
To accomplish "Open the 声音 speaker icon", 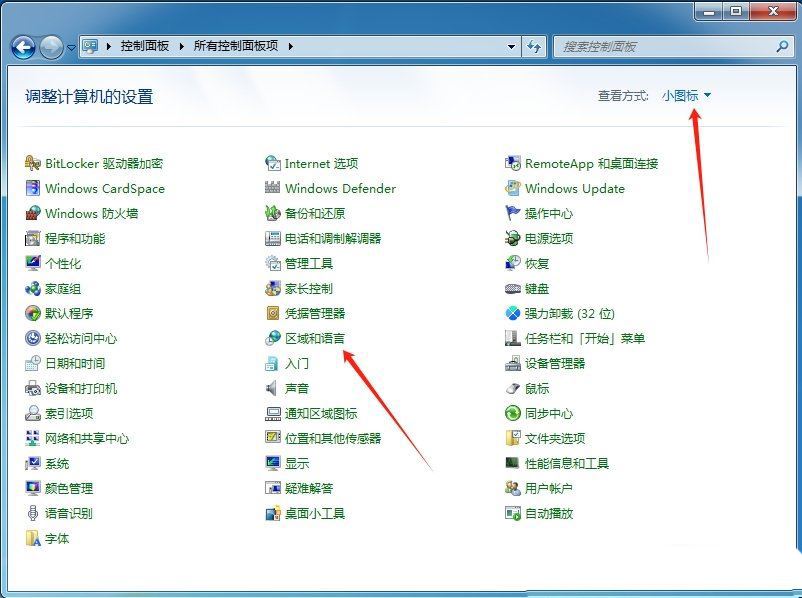I will pos(273,388).
